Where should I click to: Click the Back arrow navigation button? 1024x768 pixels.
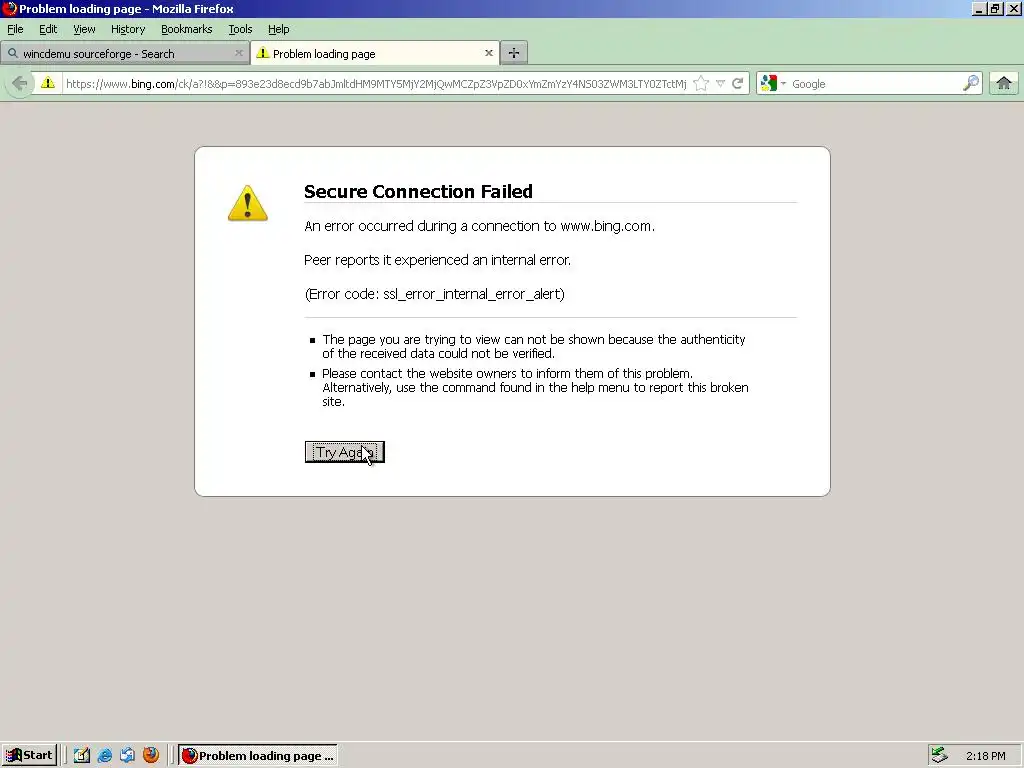point(20,84)
